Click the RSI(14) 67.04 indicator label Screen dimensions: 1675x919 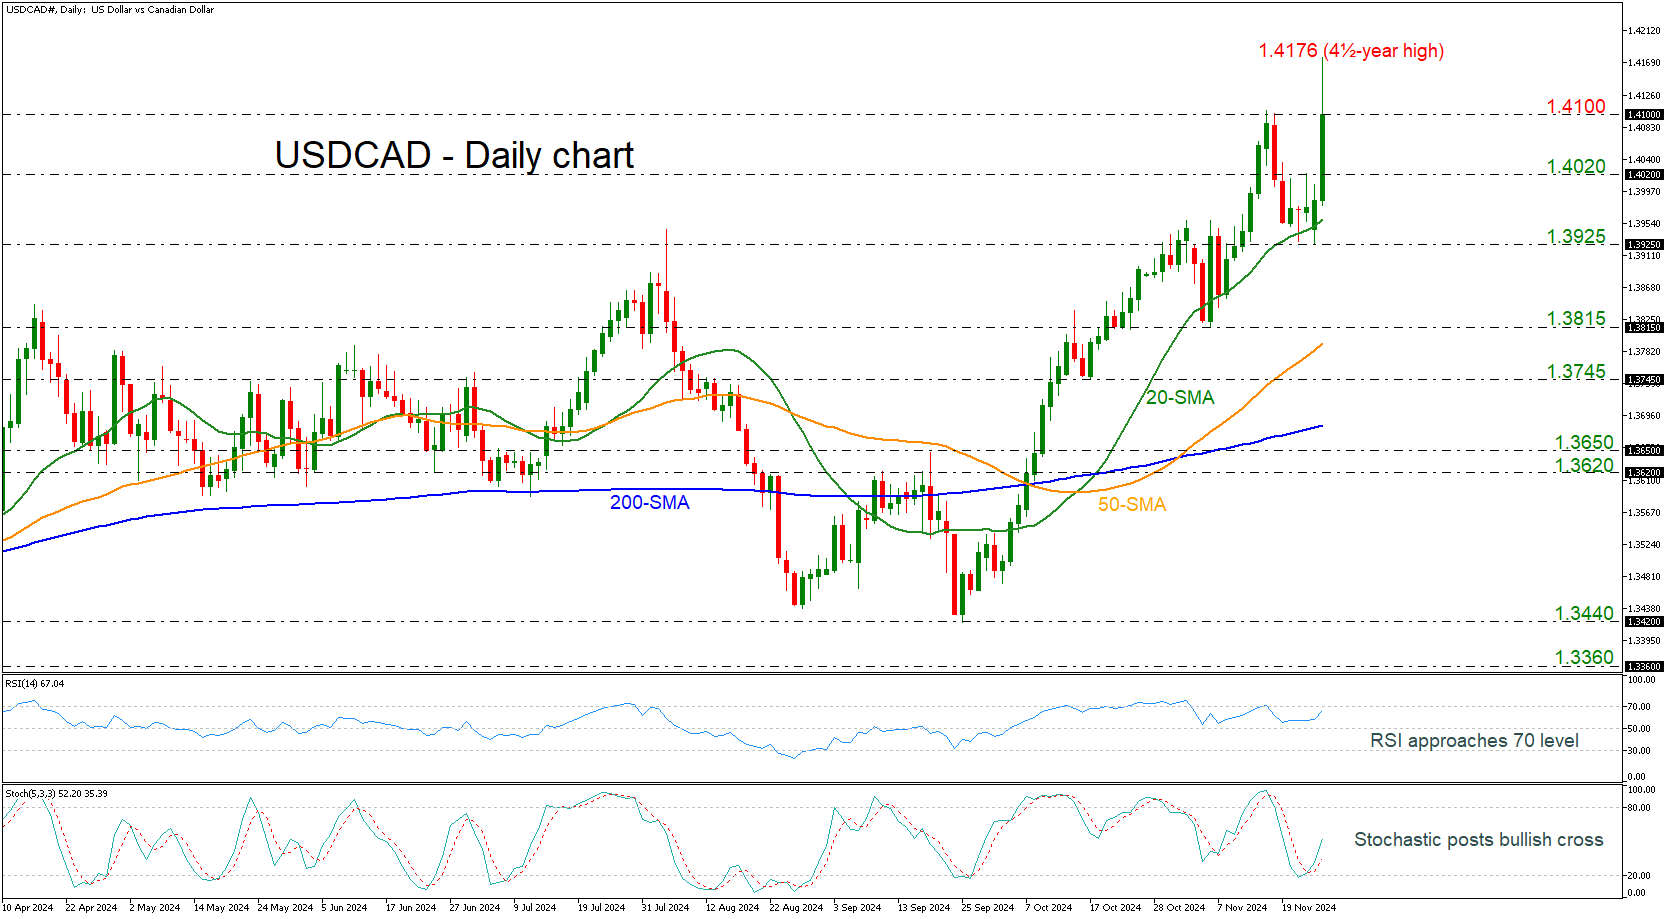tap(35, 684)
